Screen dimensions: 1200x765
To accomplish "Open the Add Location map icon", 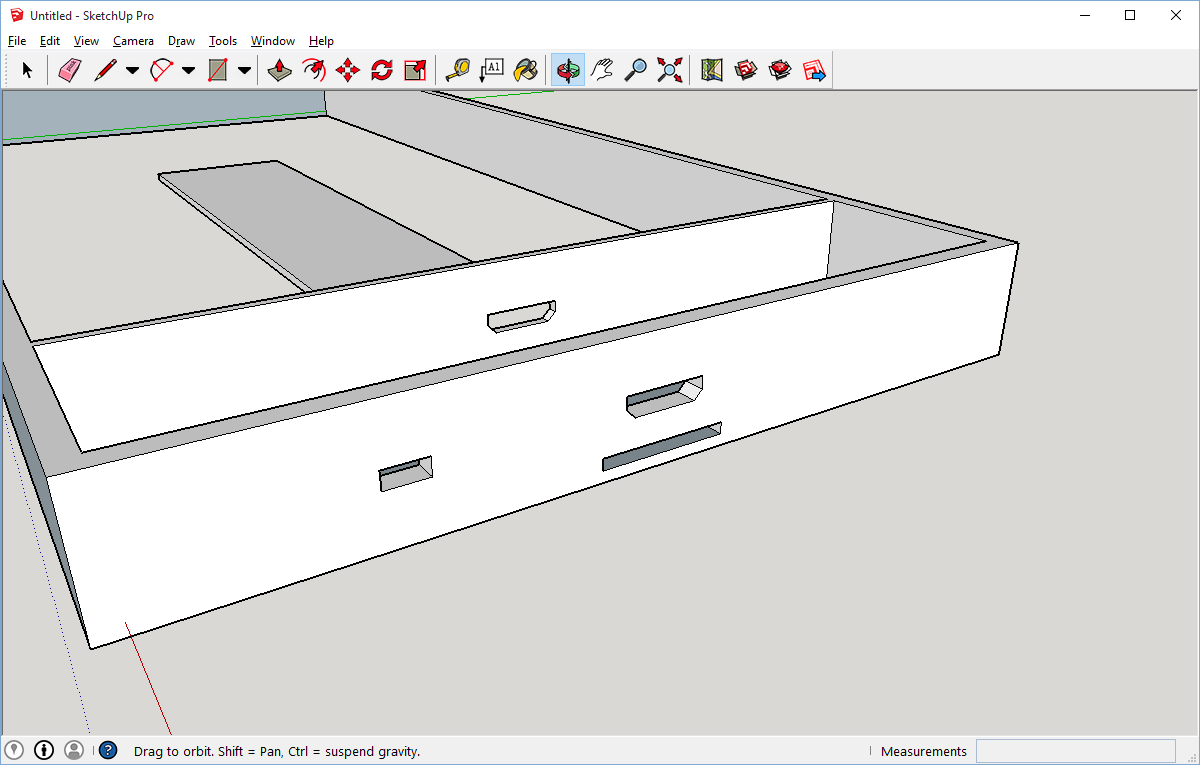I will 712,70.
